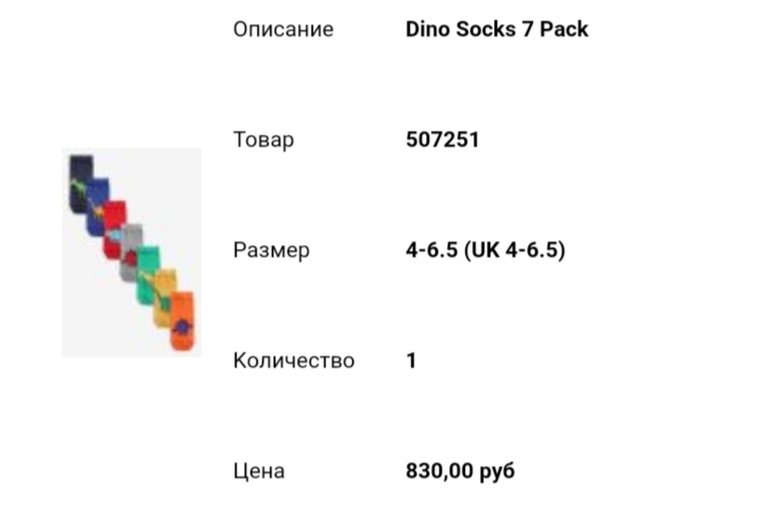Click the Количество label
Viewport: 770px width, 522px height.
[x=293, y=360]
